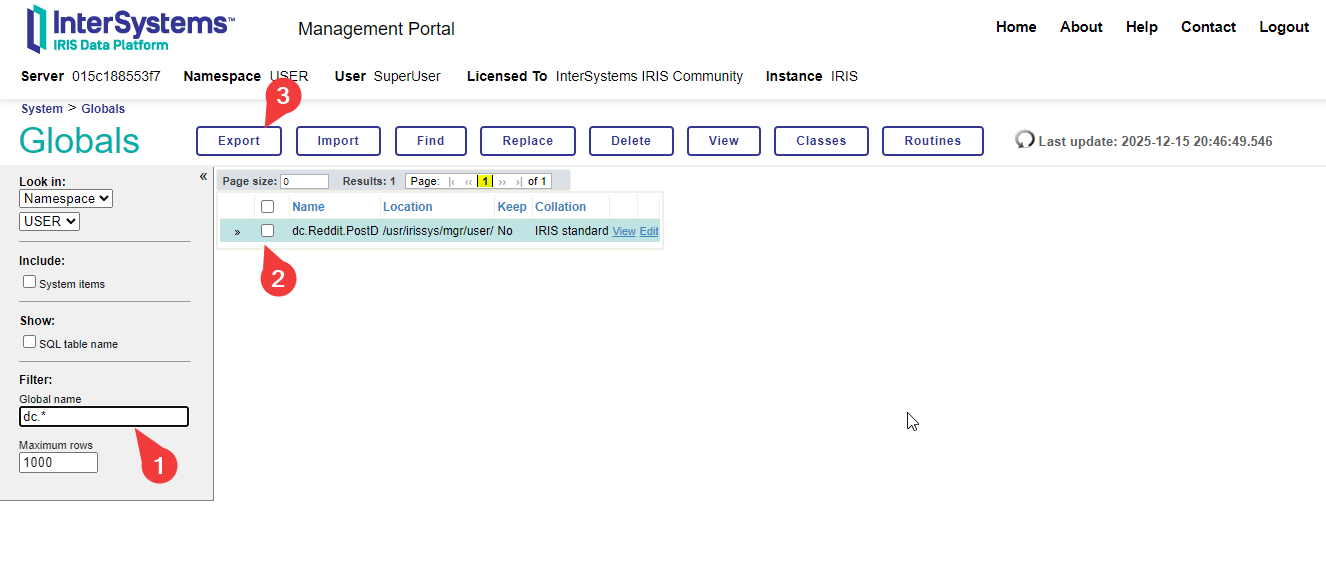Screen dimensions: 1326x566
Task: Open the View link for dc.Reddit.PostD
Action: coord(624,232)
